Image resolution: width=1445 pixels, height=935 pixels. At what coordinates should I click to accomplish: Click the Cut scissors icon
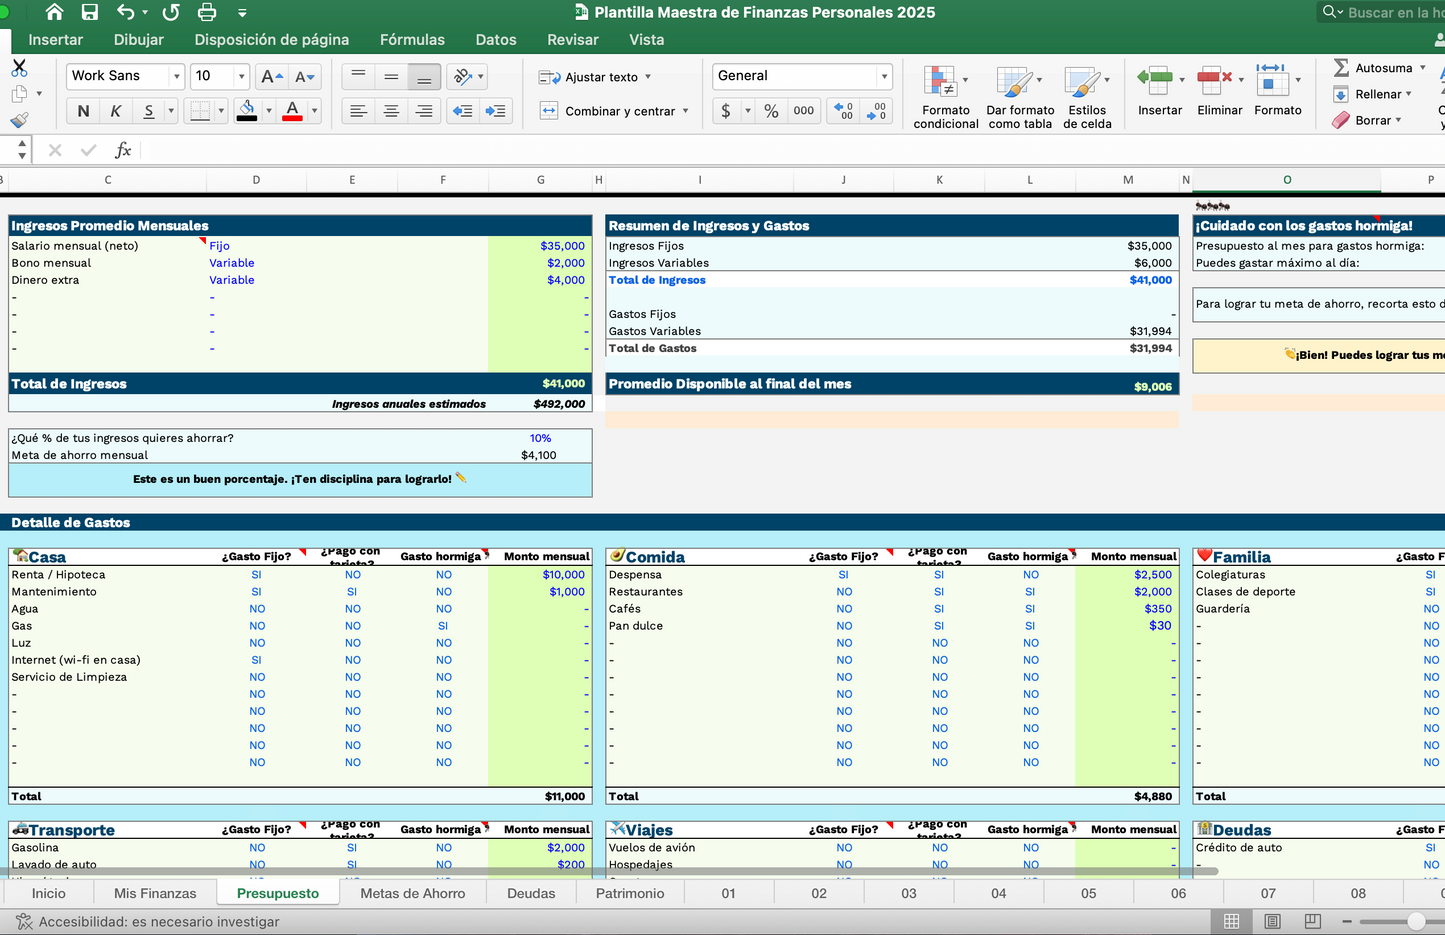point(19,68)
